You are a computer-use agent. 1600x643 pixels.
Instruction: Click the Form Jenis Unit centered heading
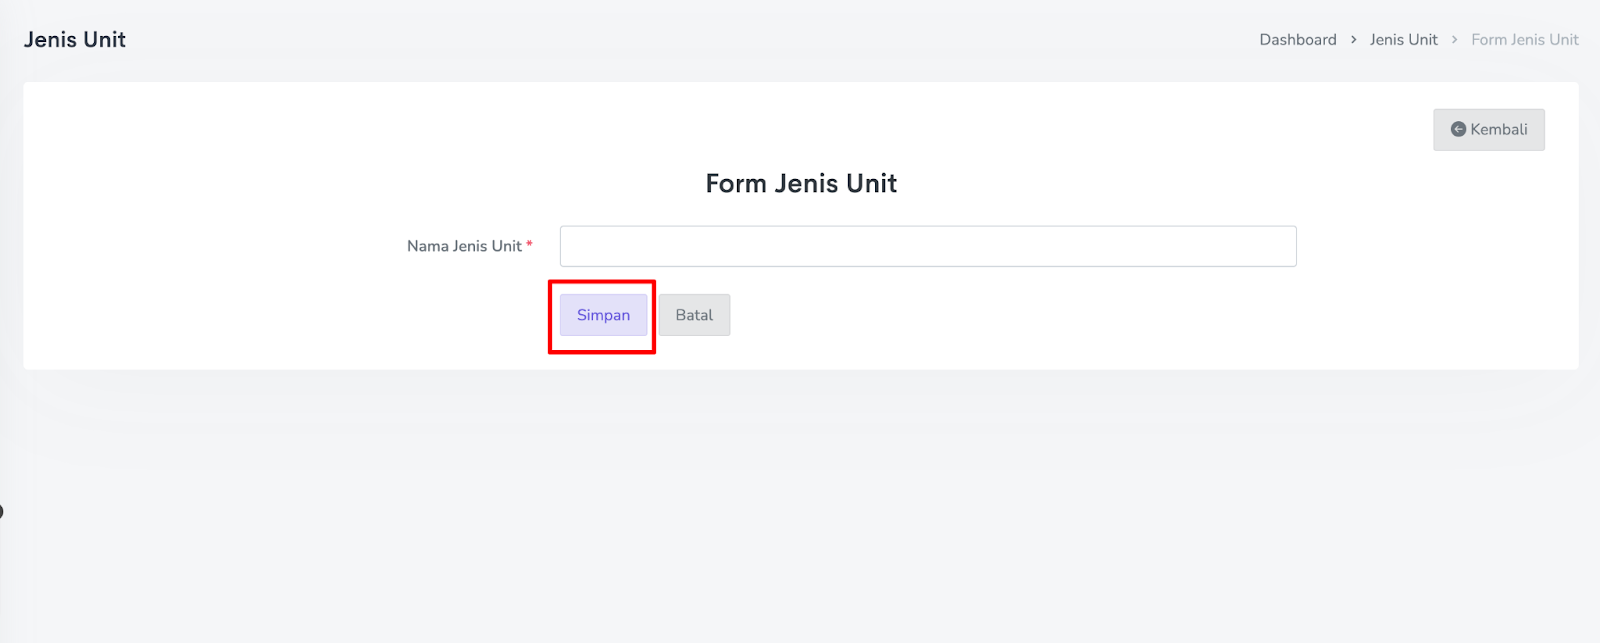click(801, 184)
